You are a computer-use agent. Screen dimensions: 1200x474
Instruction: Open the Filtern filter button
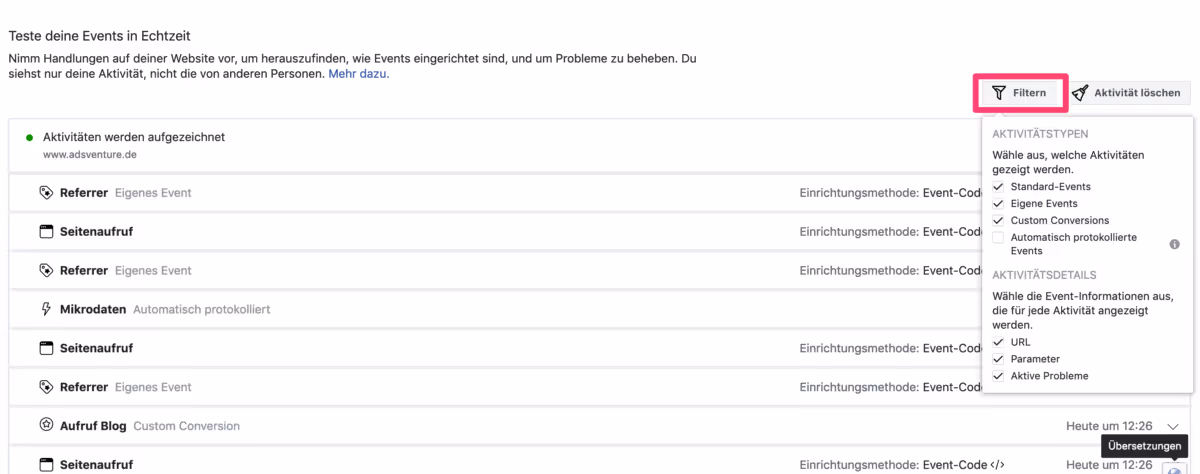coord(1020,93)
